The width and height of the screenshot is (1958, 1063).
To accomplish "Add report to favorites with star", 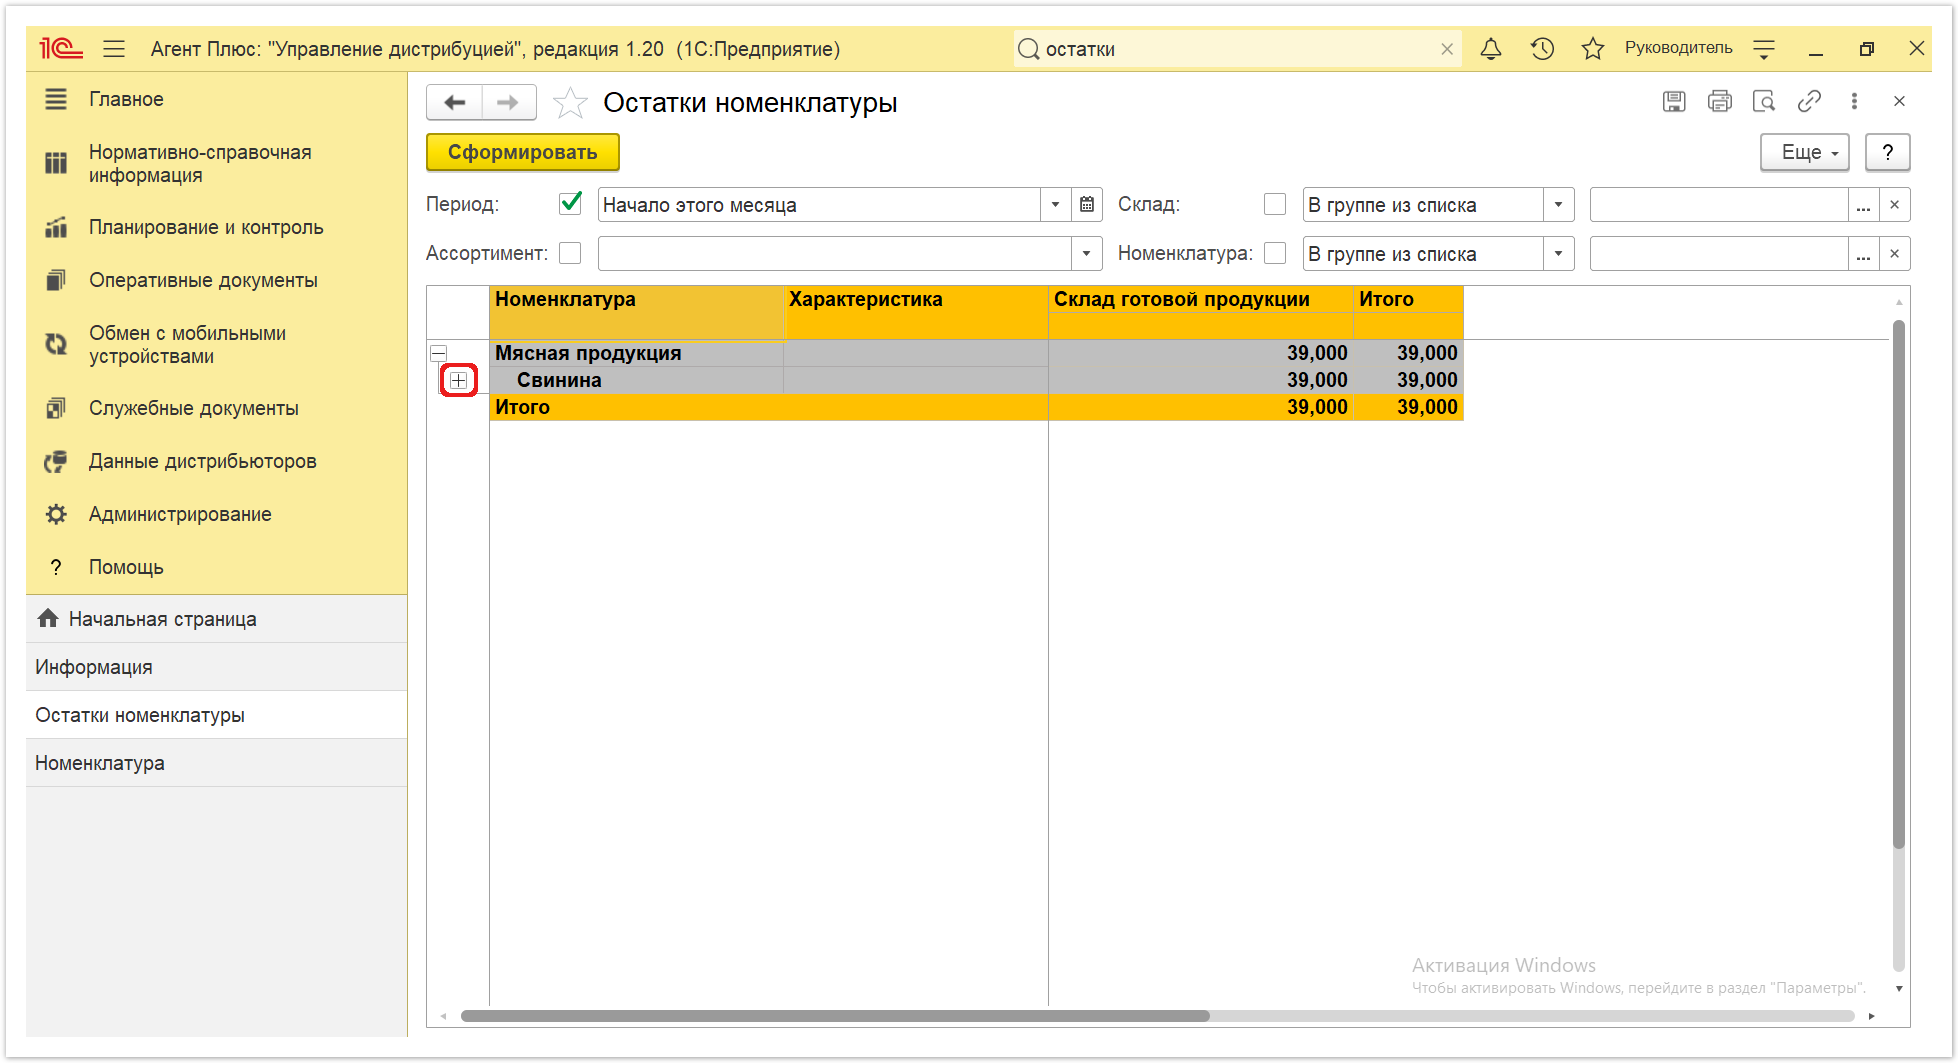I will click(x=570, y=102).
